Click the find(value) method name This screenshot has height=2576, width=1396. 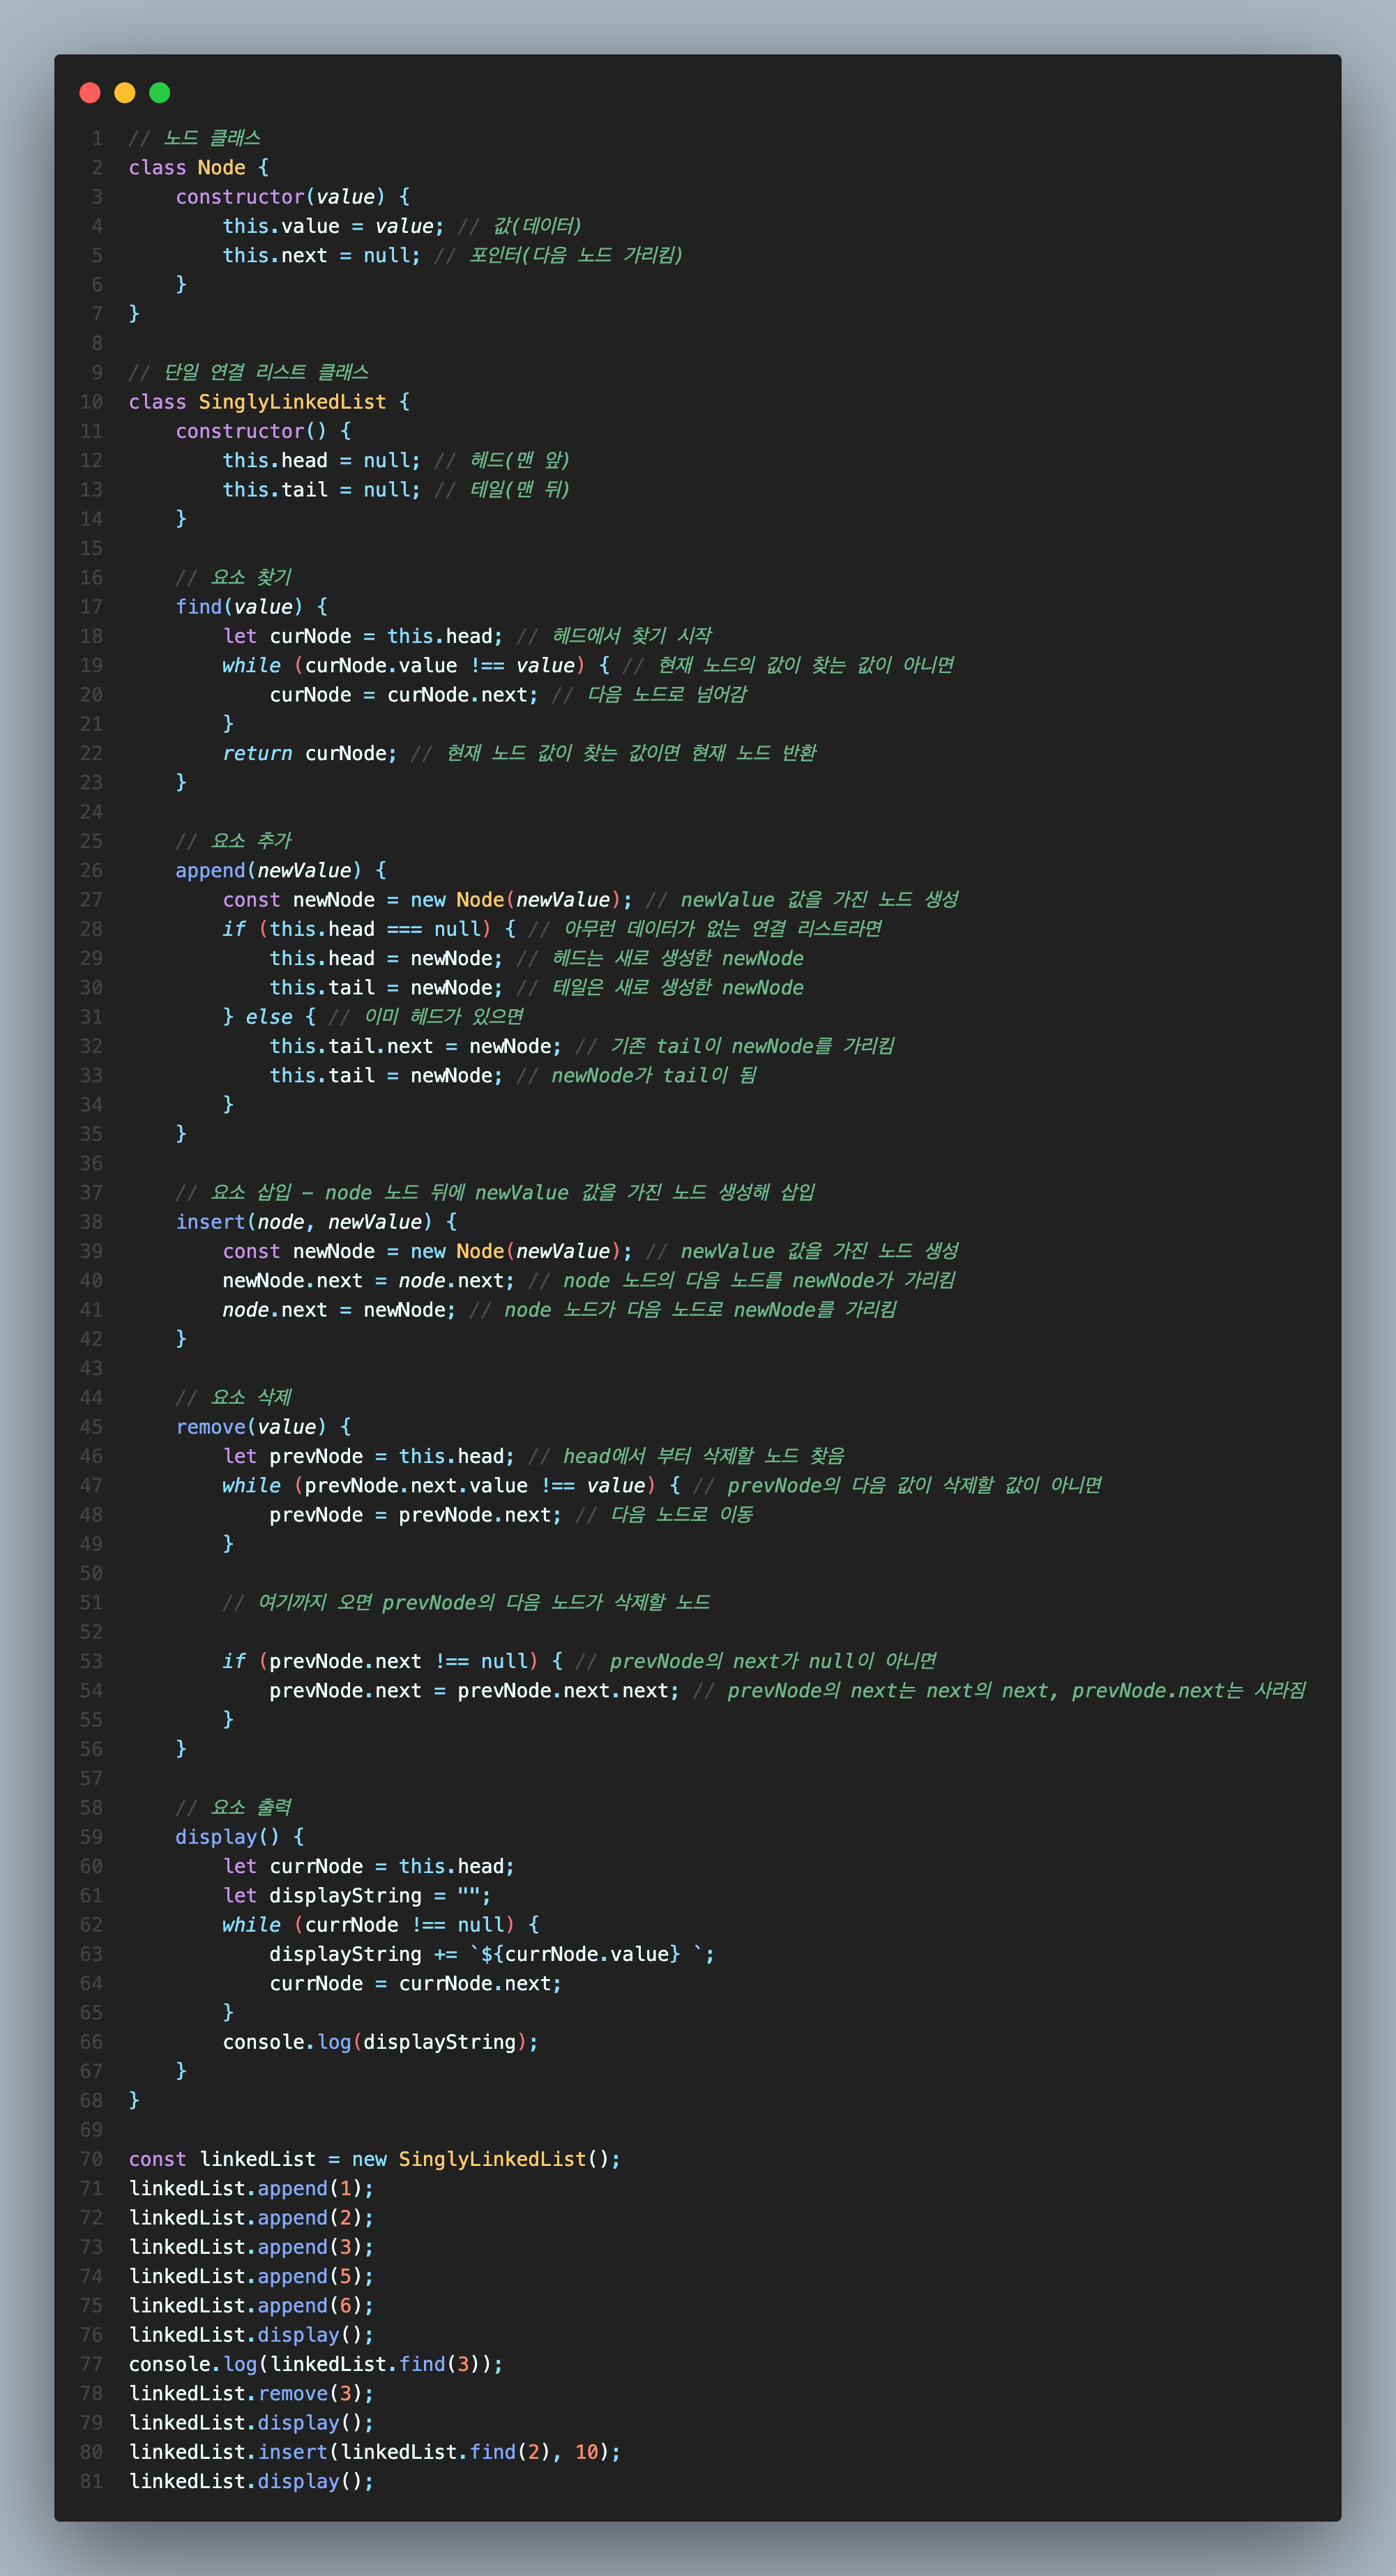198,607
